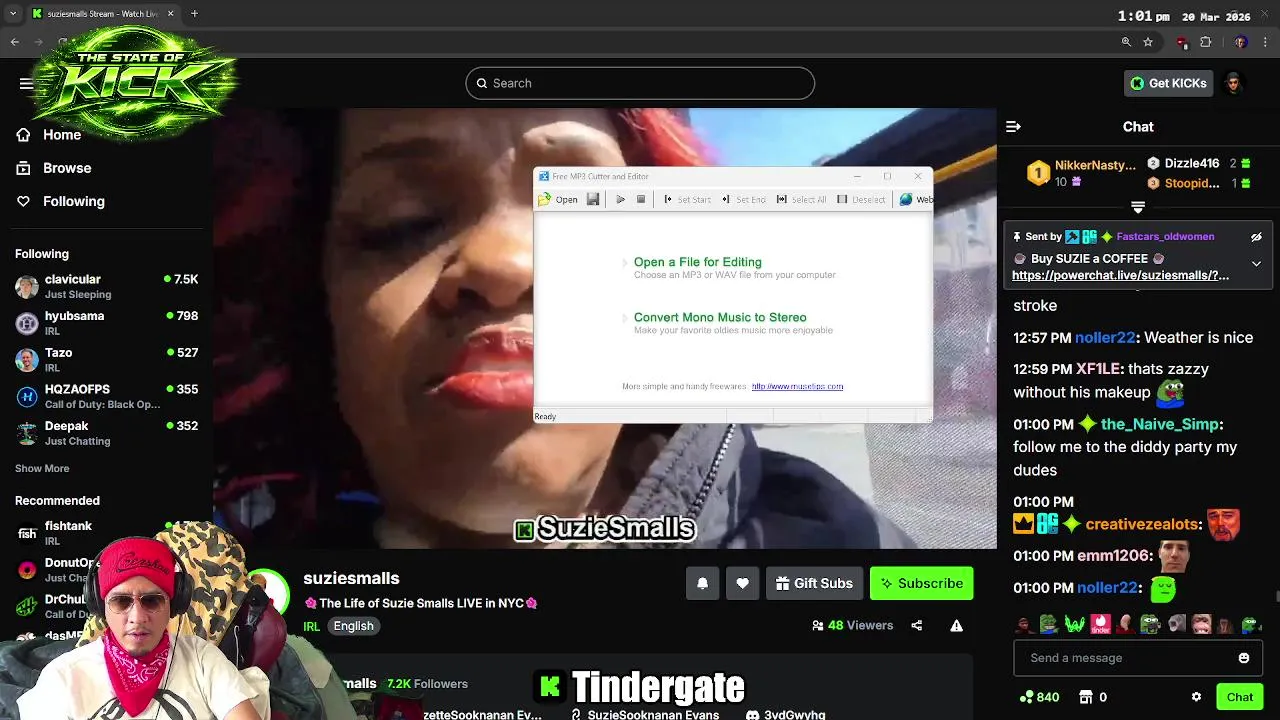Click the Get KICKs button

click(x=1168, y=83)
